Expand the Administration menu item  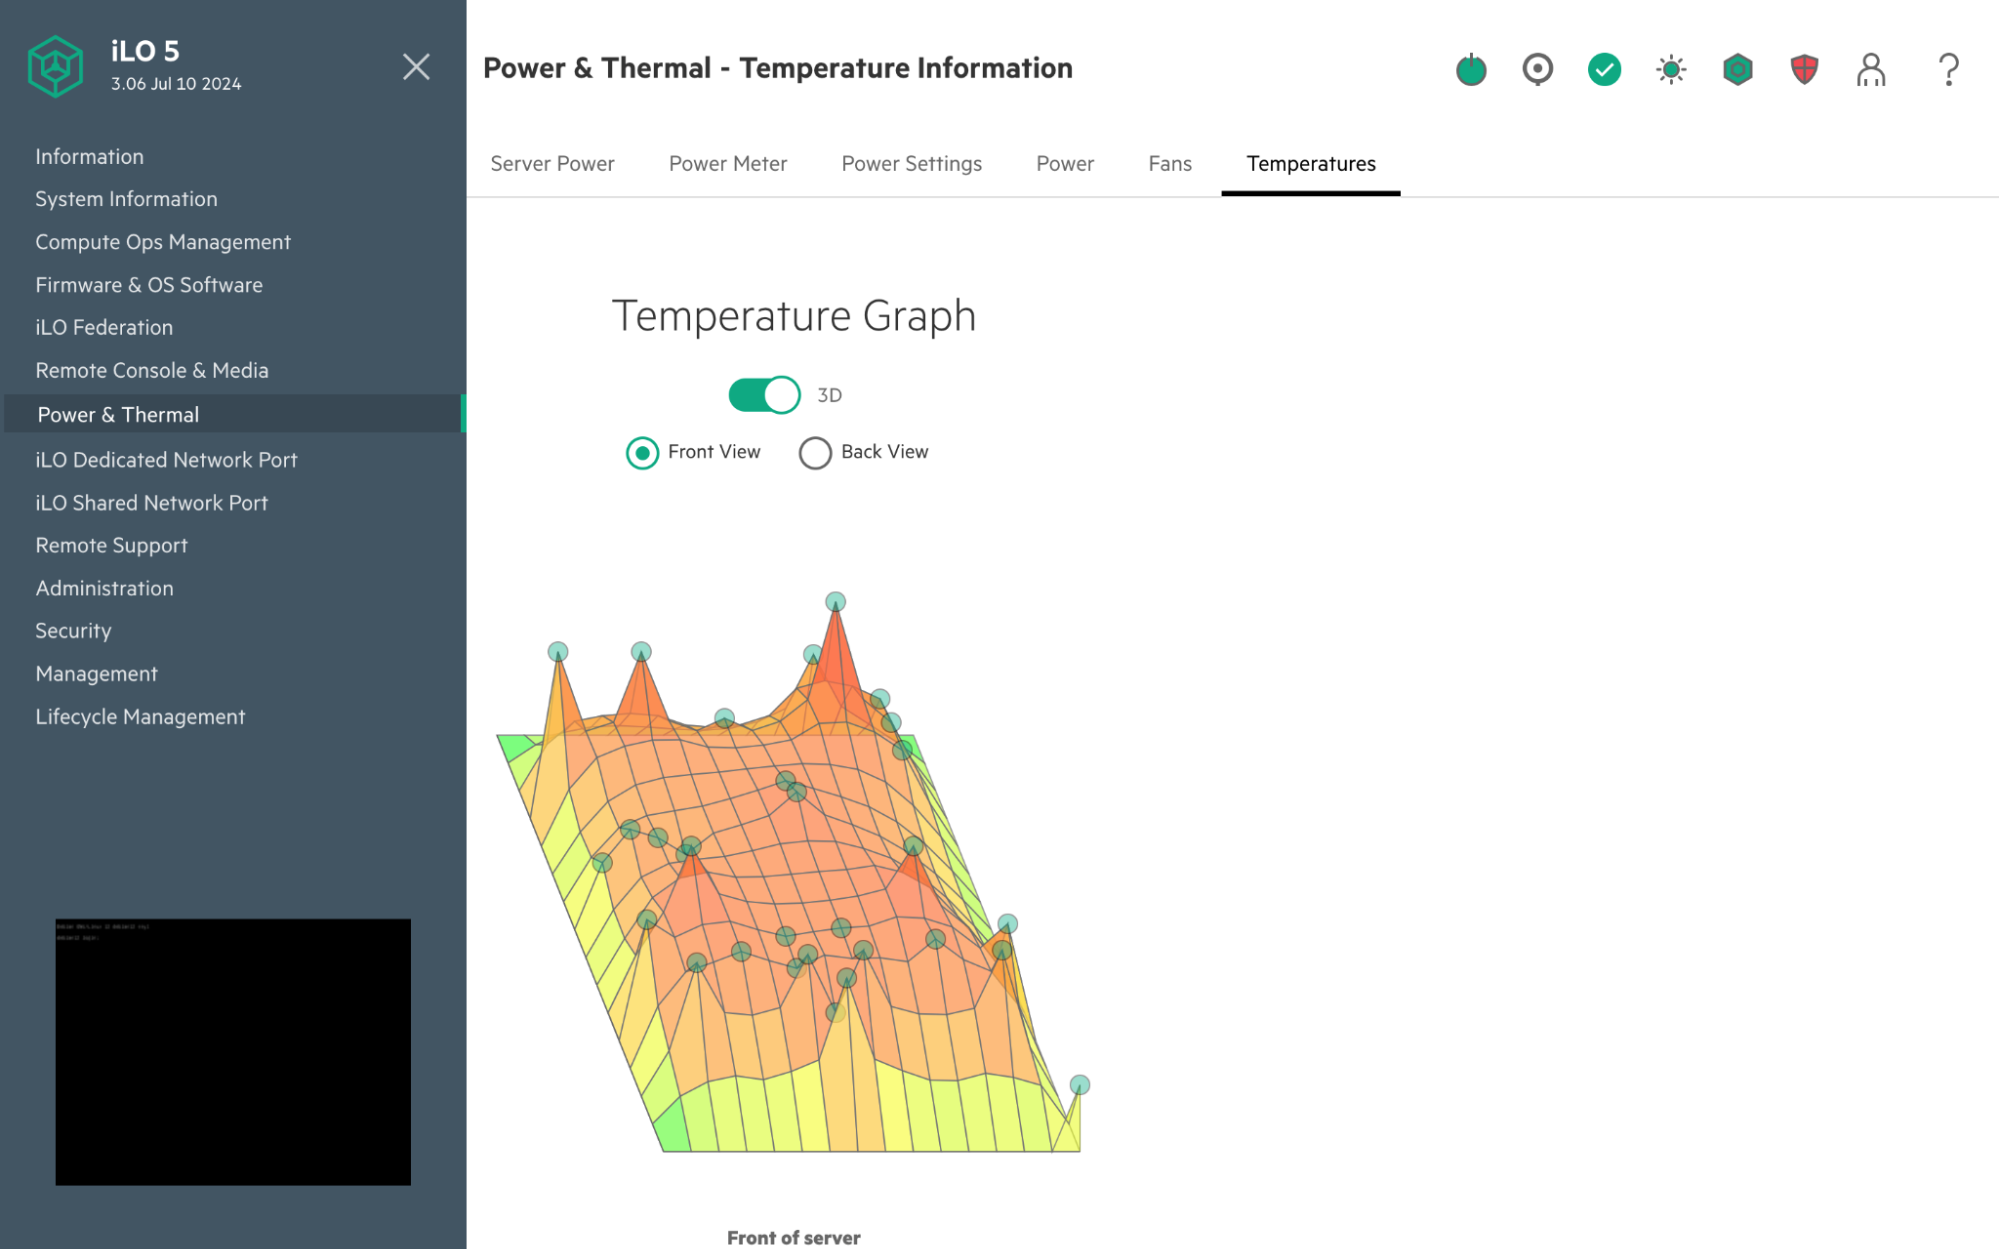coord(104,588)
